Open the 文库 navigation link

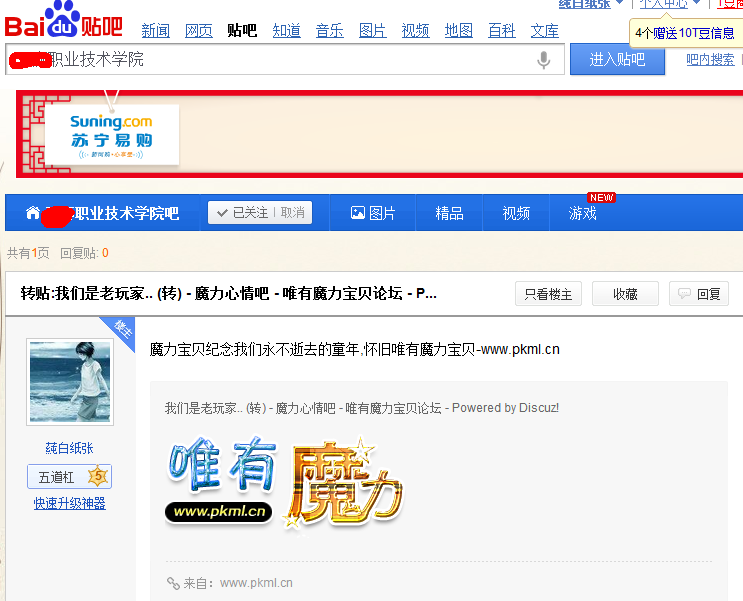pyautogui.click(x=544, y=31)
